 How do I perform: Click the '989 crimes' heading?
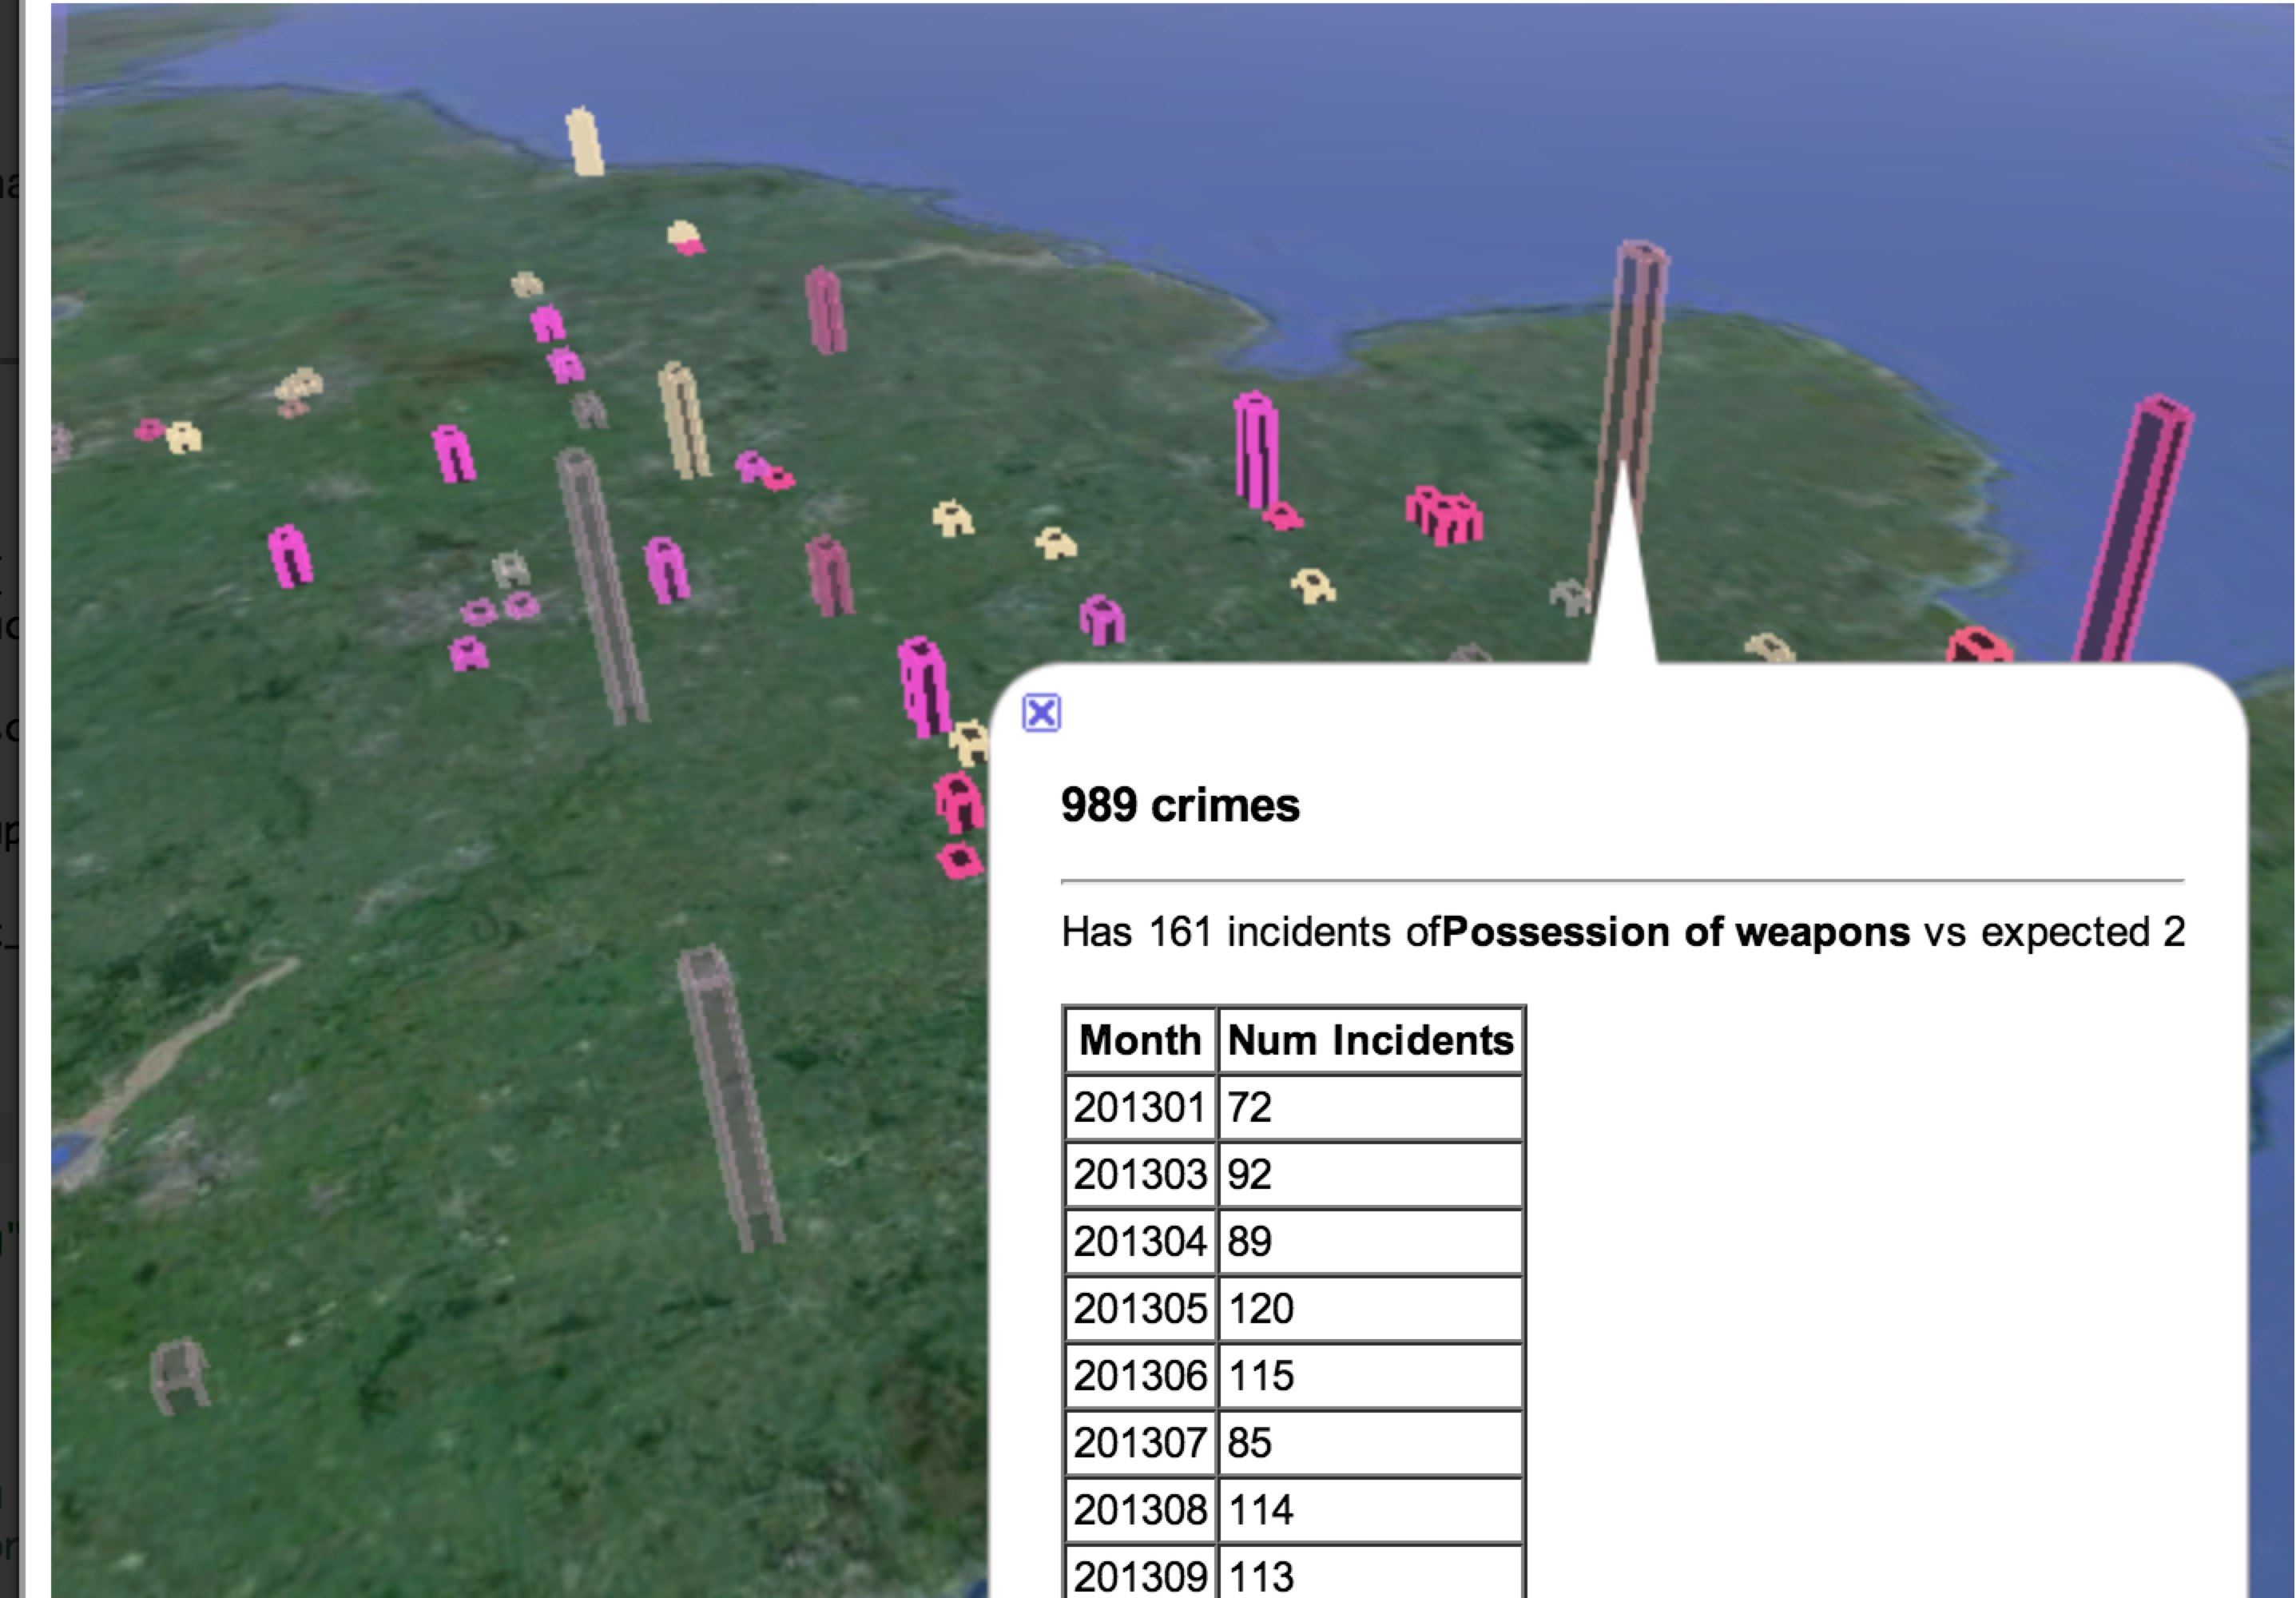1180,805
